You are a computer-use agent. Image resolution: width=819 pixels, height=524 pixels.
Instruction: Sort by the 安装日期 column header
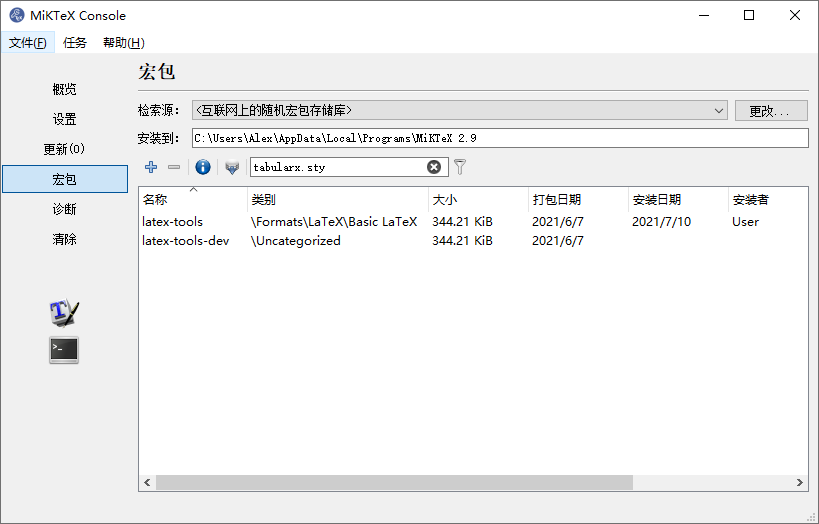[678, 199]
